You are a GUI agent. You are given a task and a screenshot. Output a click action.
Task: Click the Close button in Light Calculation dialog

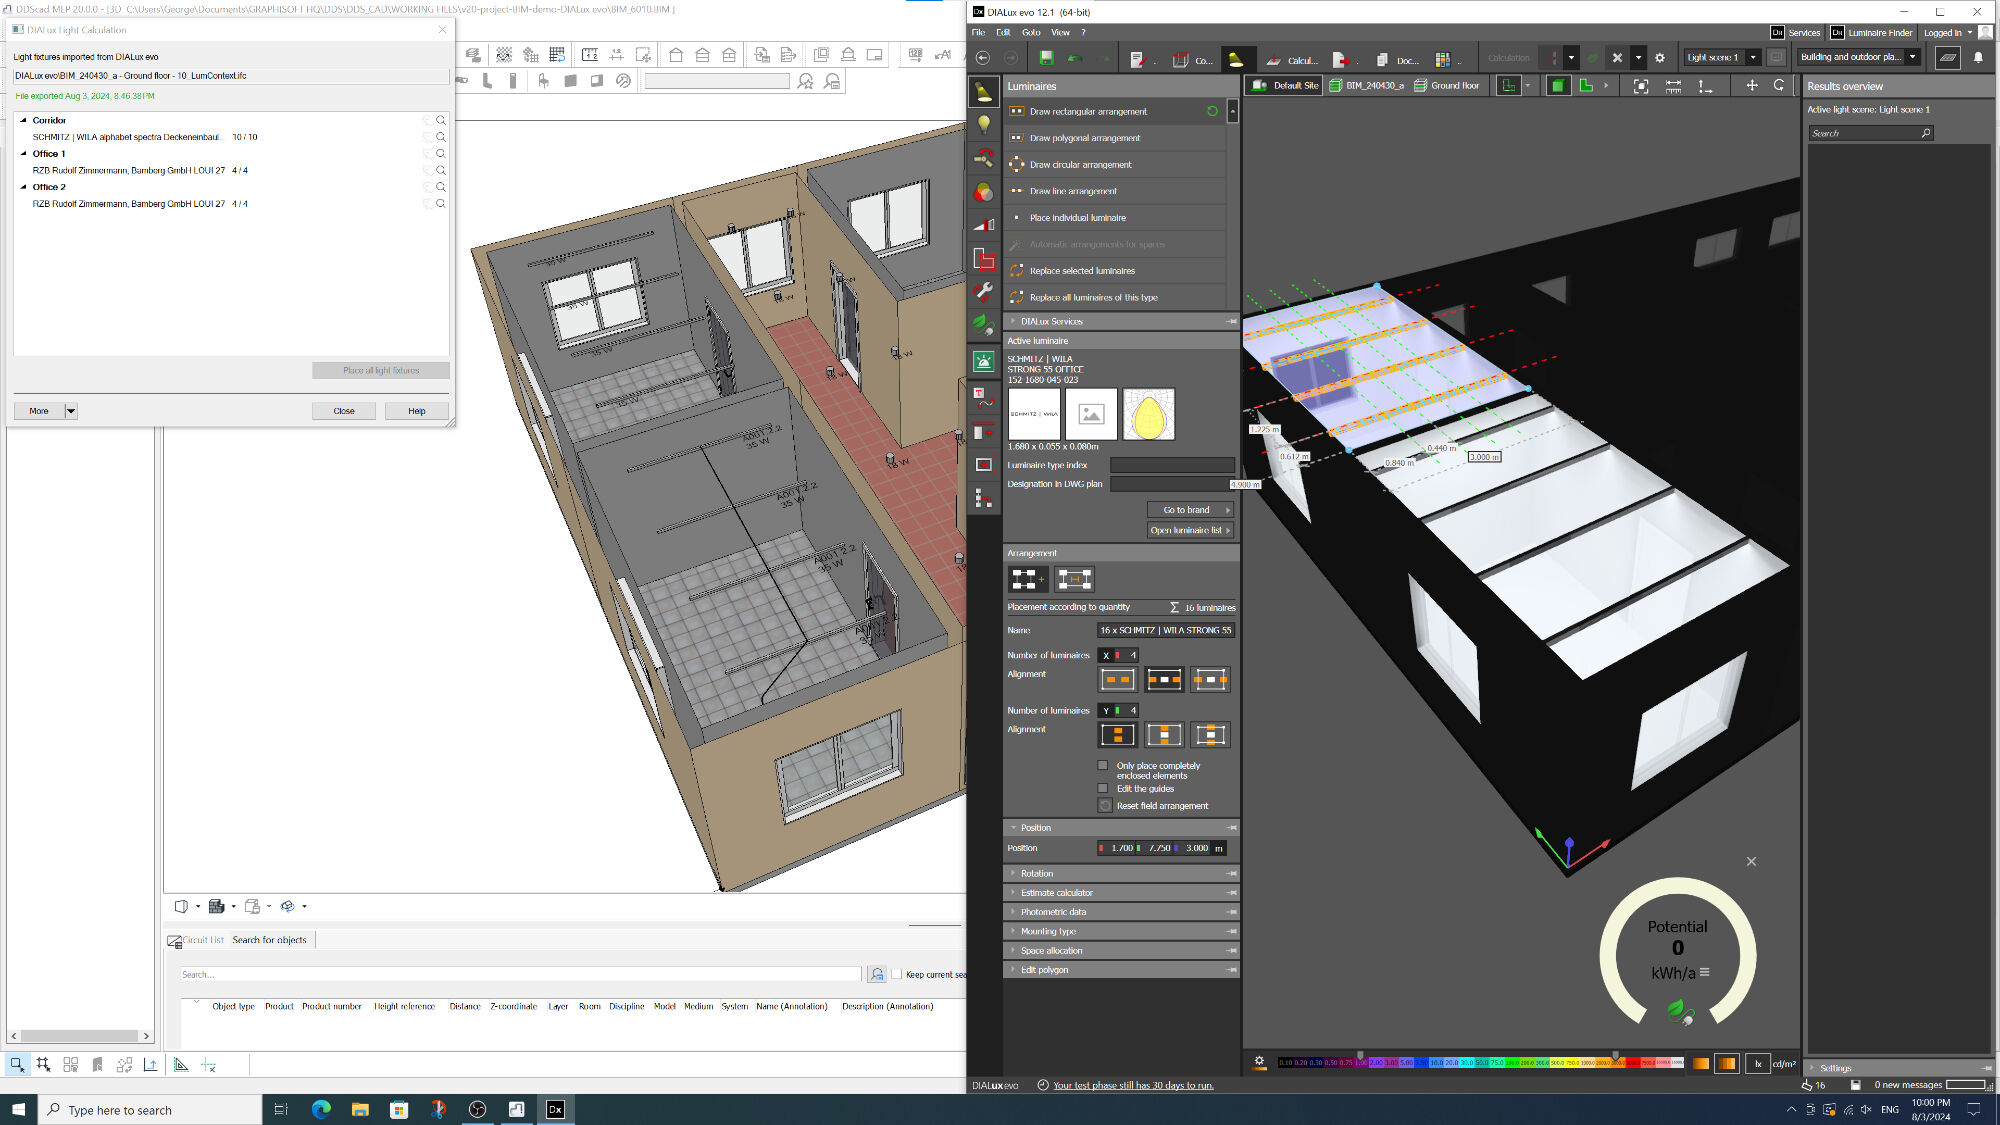pos(344,411)
